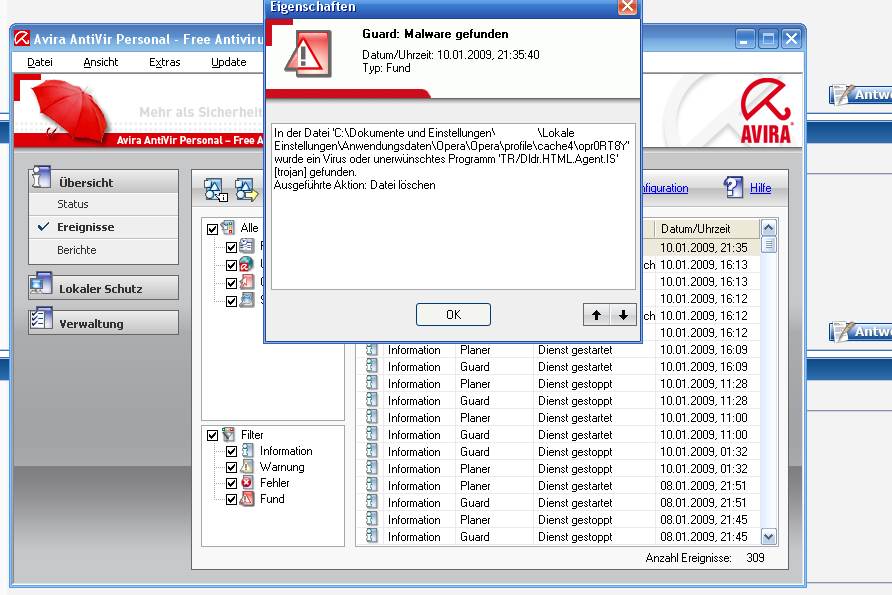
Task: Toggle checkbox beside the globe Updater icon
Action: (x=231, y=265)
